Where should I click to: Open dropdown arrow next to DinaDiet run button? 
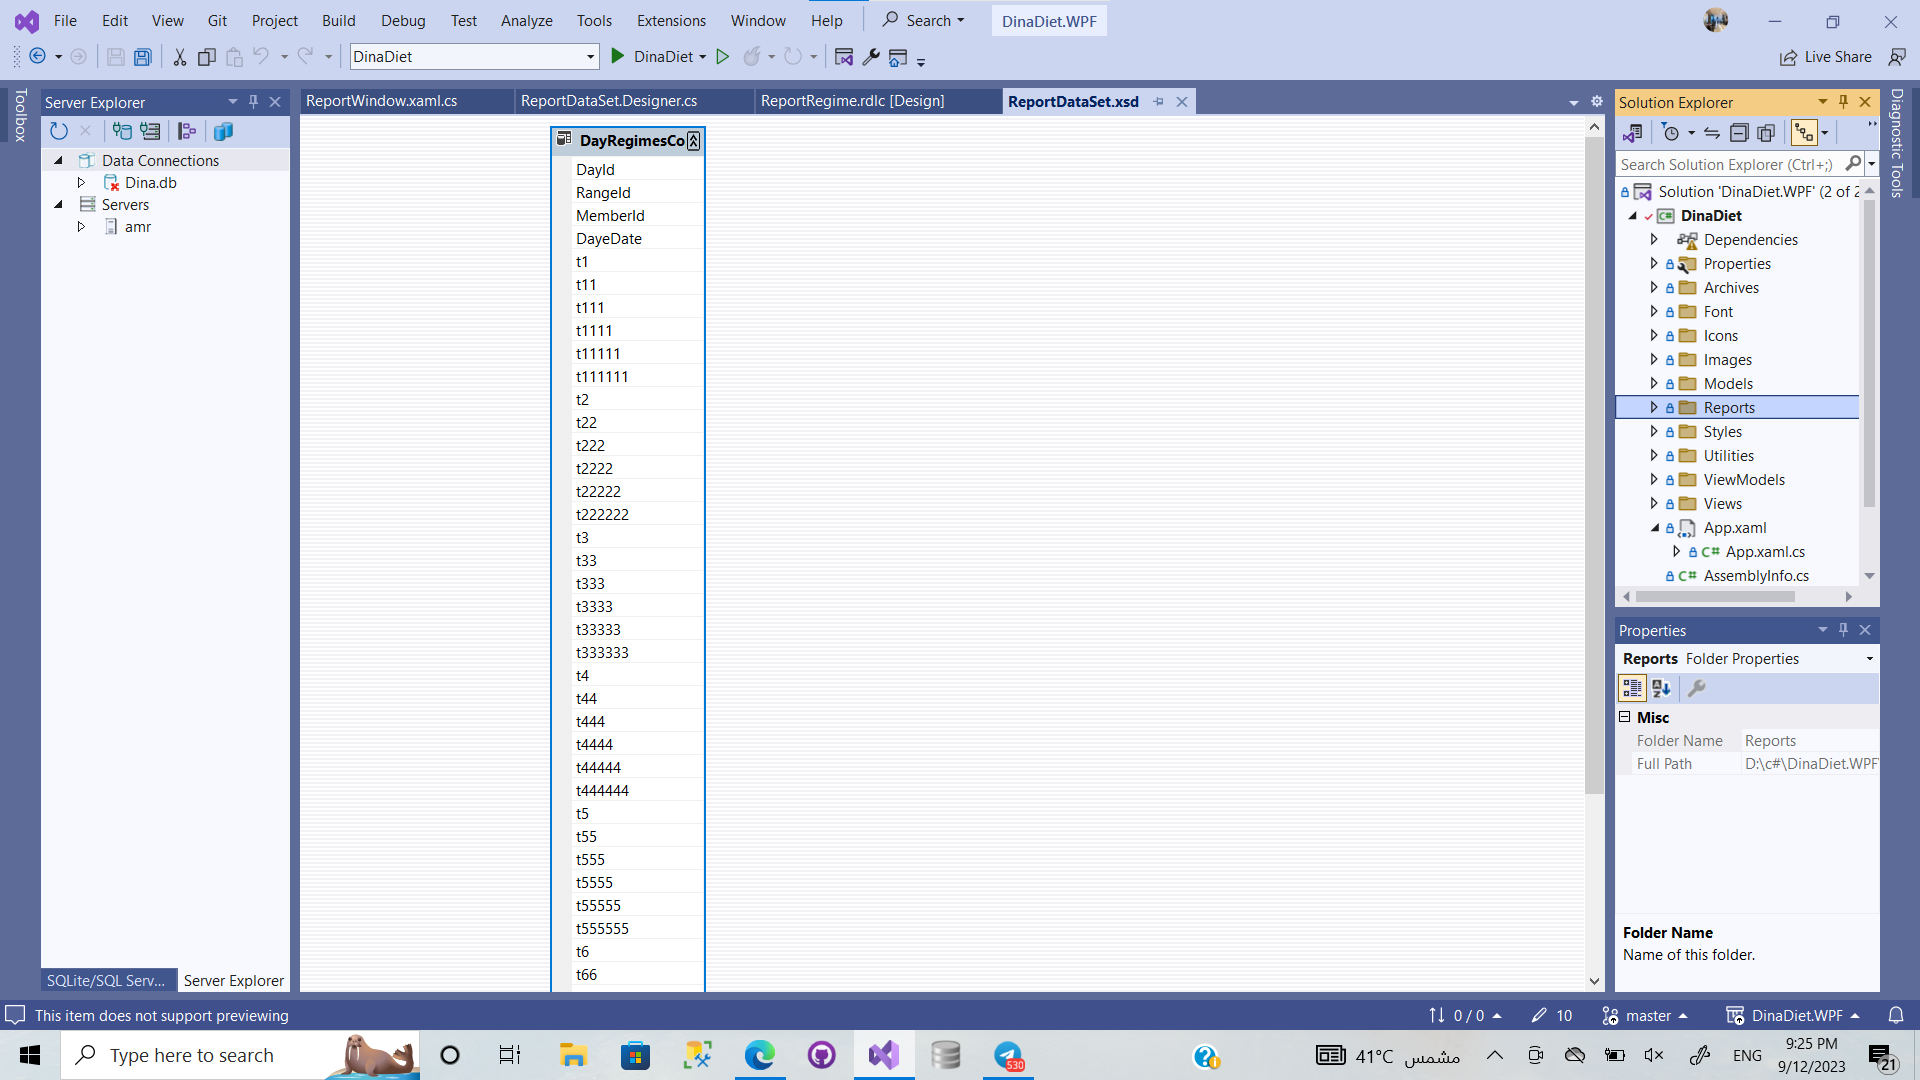pos(703,57)
